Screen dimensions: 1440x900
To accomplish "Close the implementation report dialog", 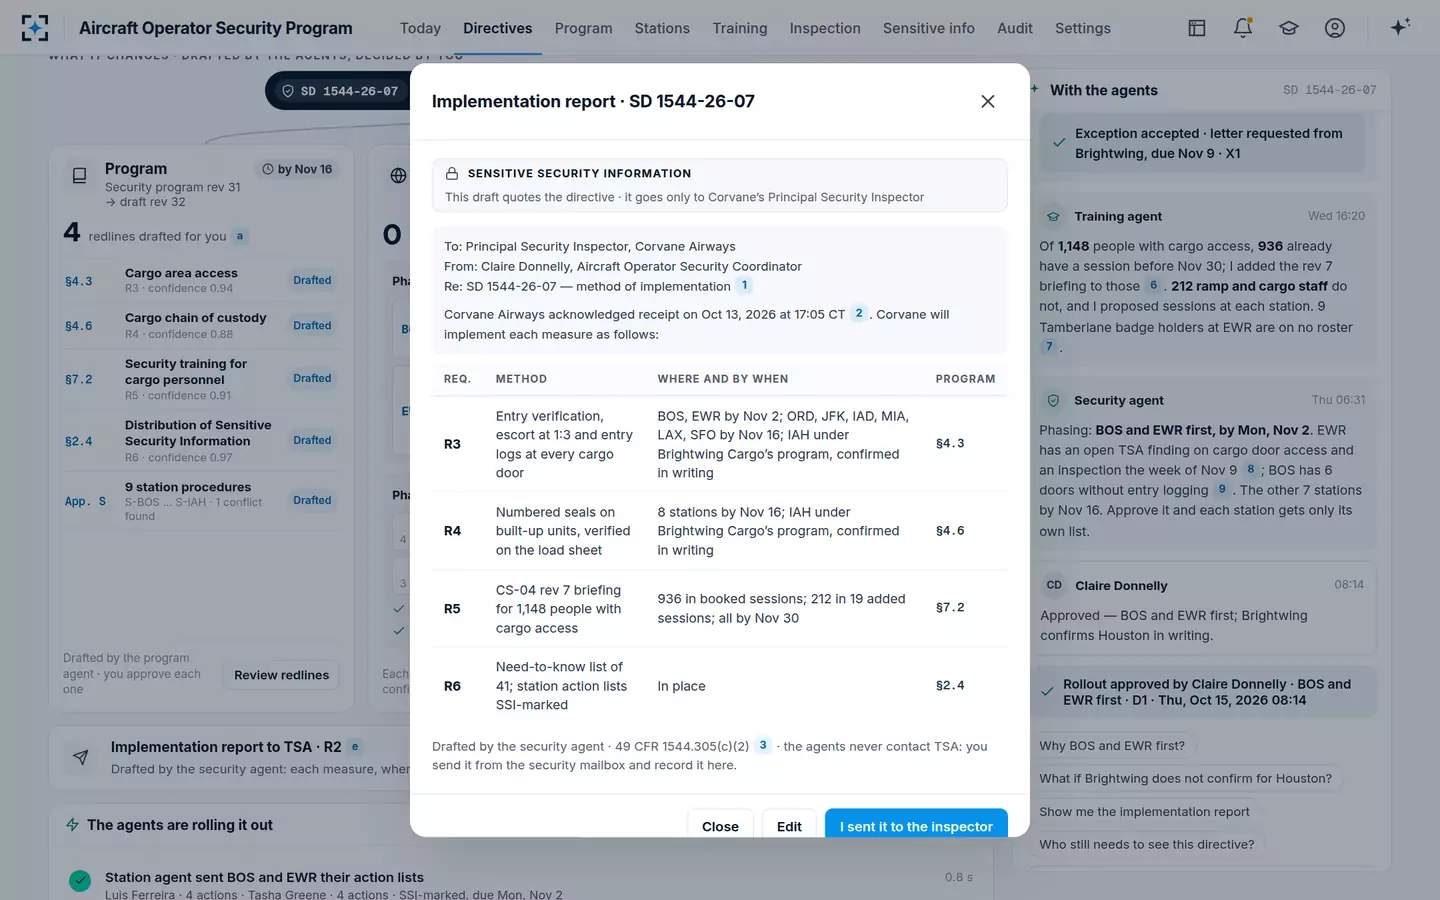I will 988,101.
